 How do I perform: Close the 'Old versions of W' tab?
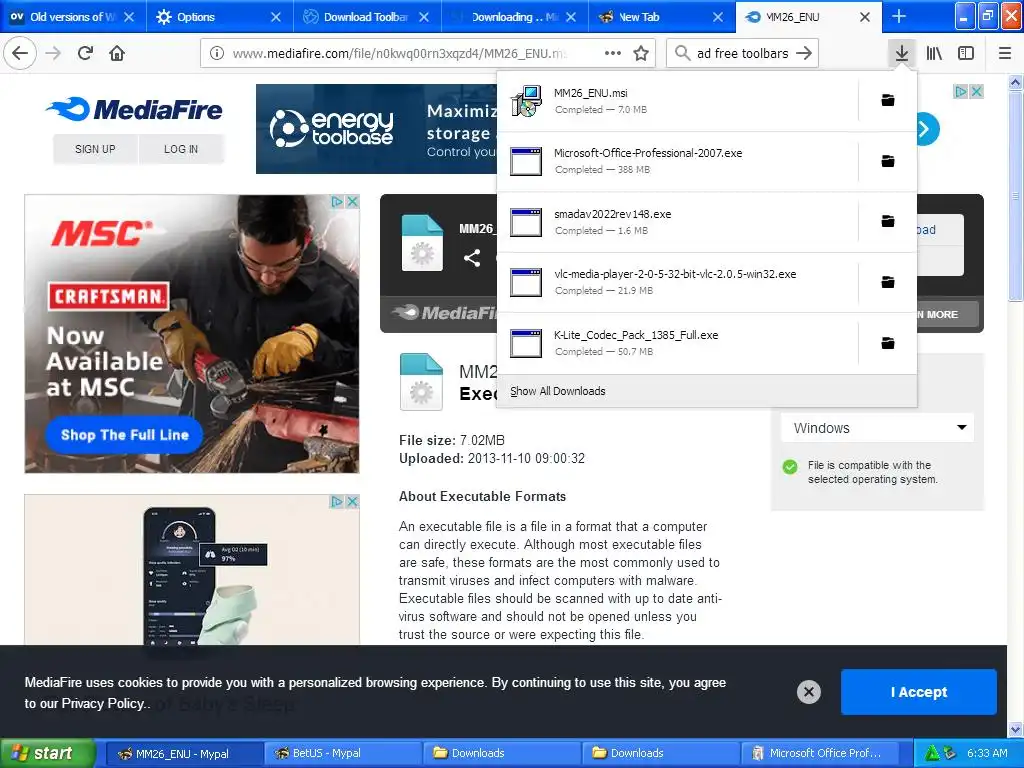tap(129, 17)
